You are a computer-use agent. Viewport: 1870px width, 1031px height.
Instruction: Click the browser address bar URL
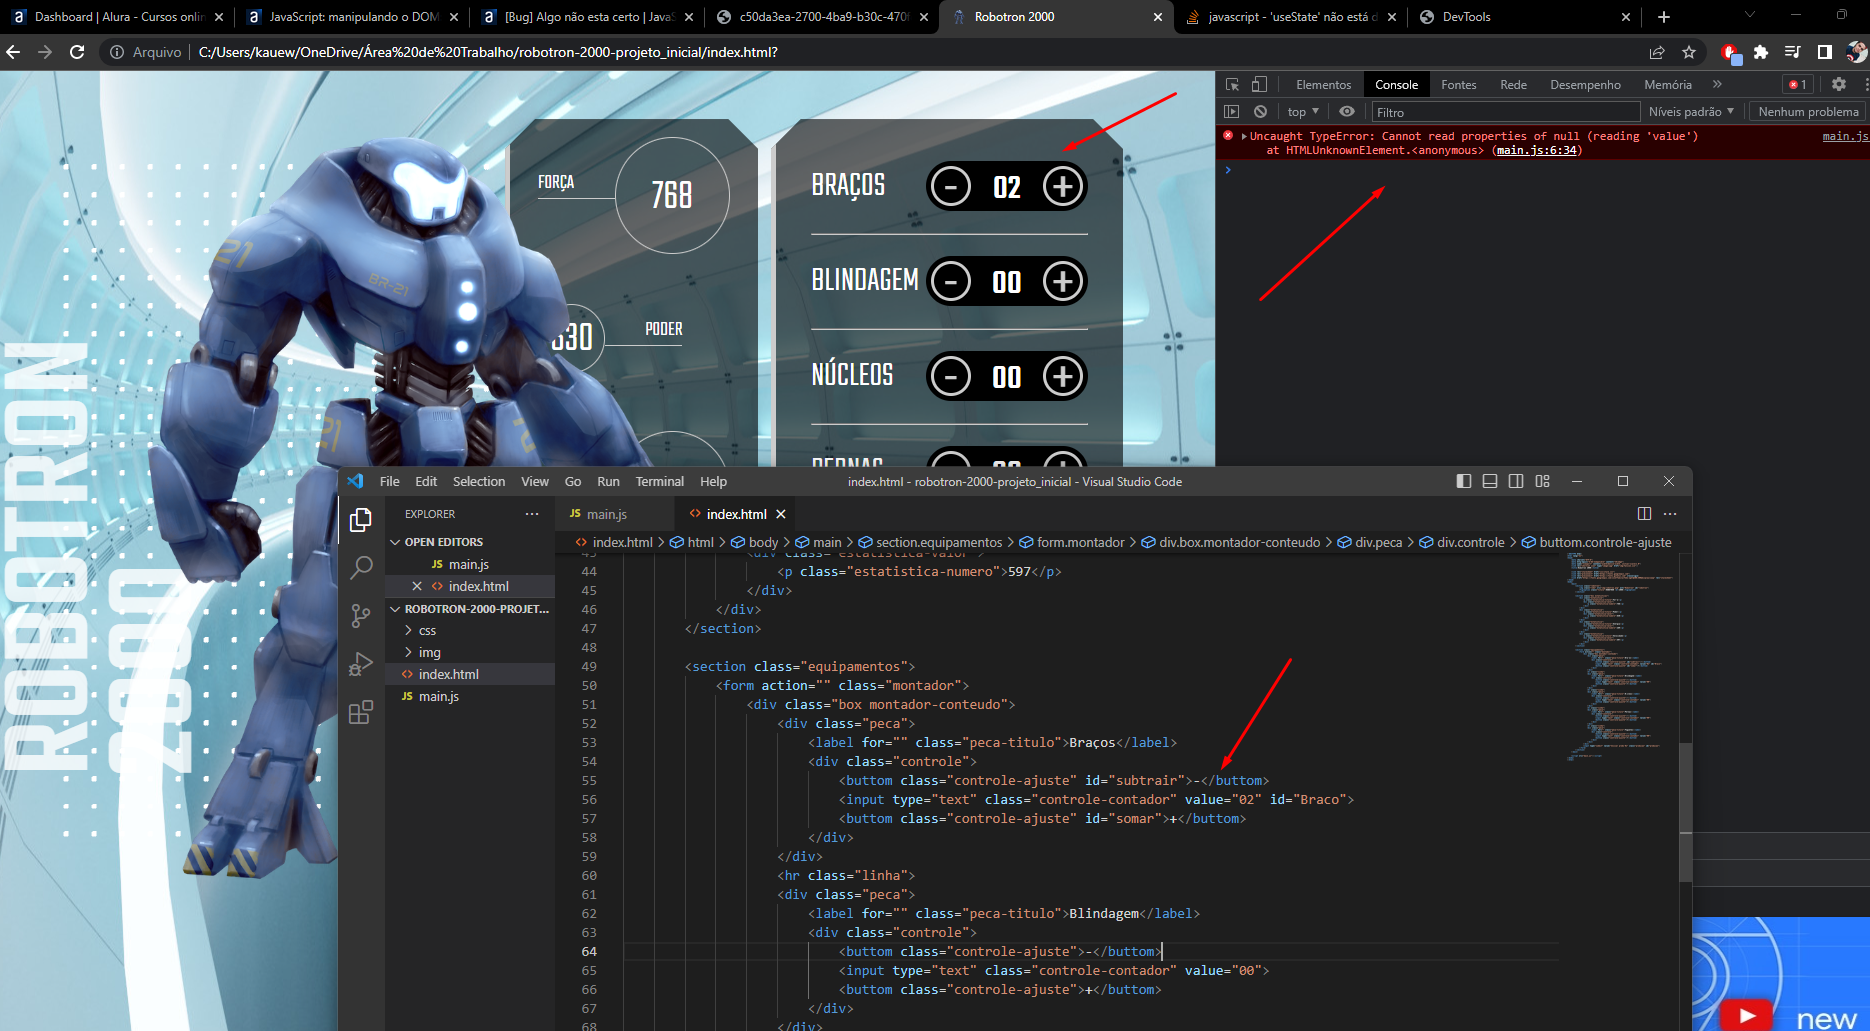[488, 52]
